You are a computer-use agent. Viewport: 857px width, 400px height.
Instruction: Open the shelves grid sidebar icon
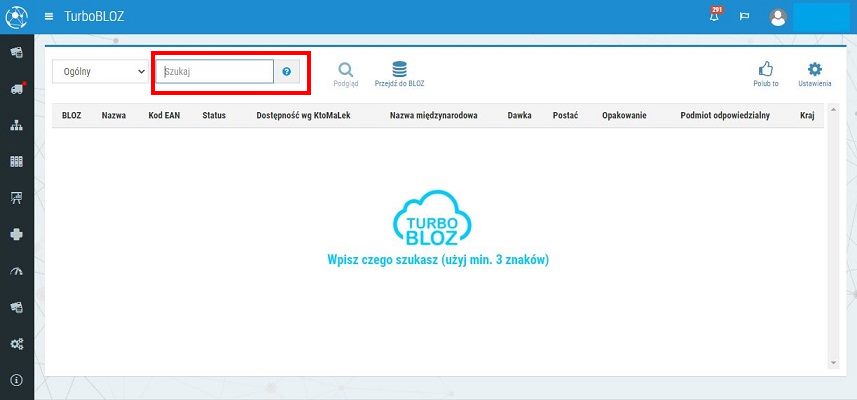(x=17, y=162)
